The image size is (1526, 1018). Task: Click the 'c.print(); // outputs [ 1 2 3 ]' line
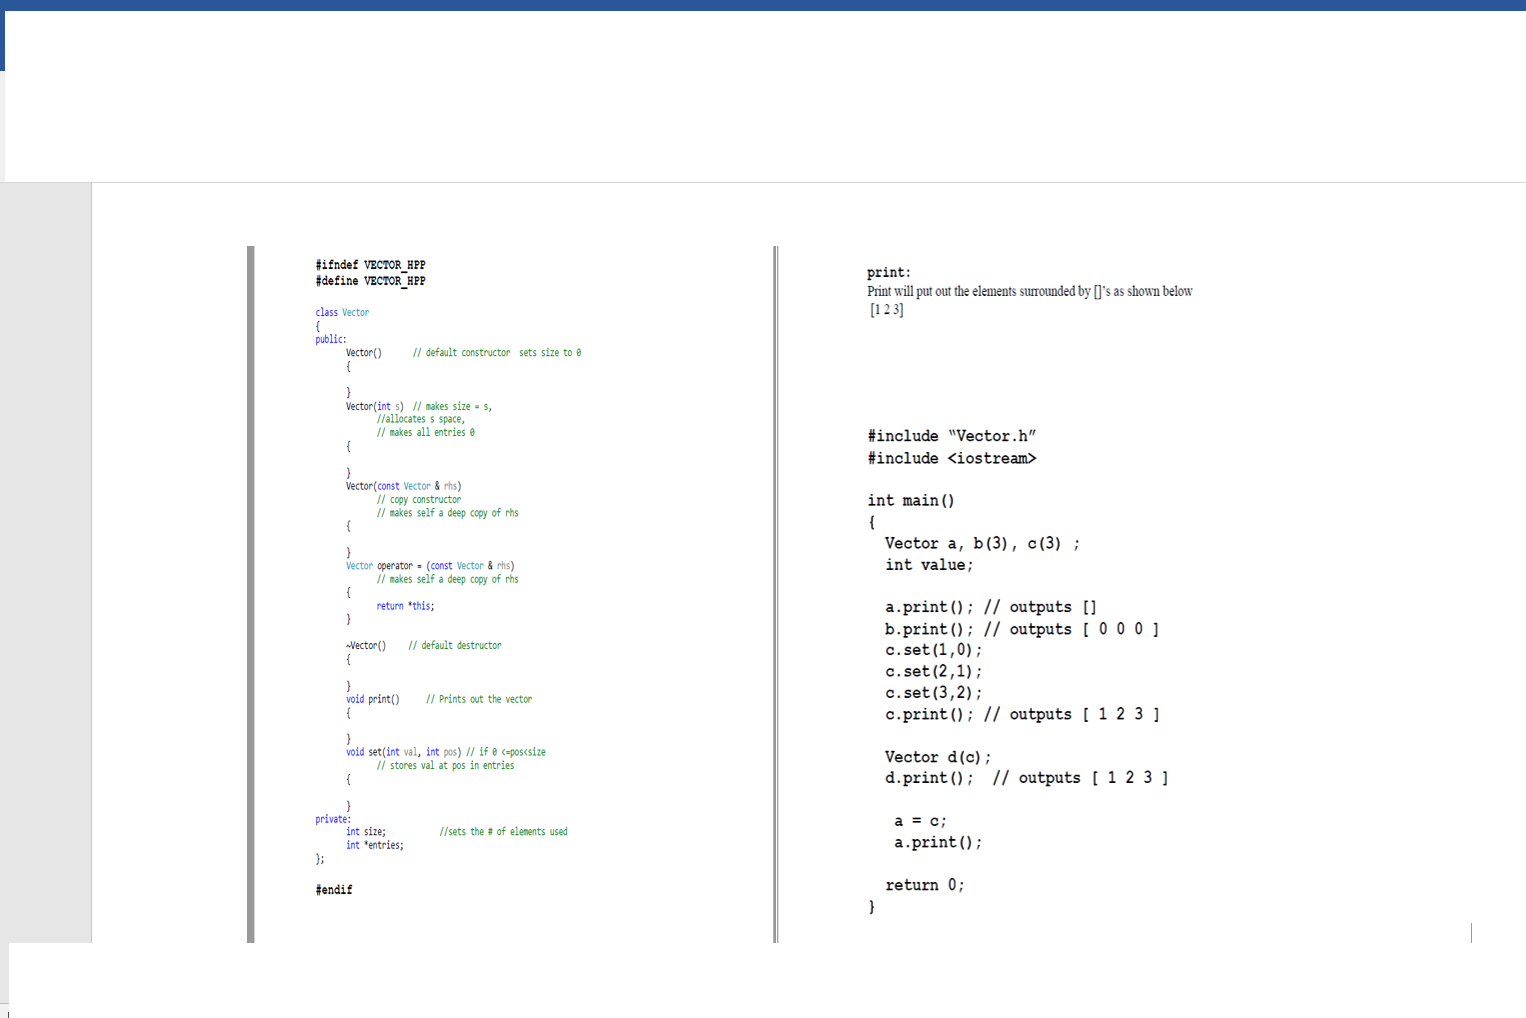(1022, 714)
